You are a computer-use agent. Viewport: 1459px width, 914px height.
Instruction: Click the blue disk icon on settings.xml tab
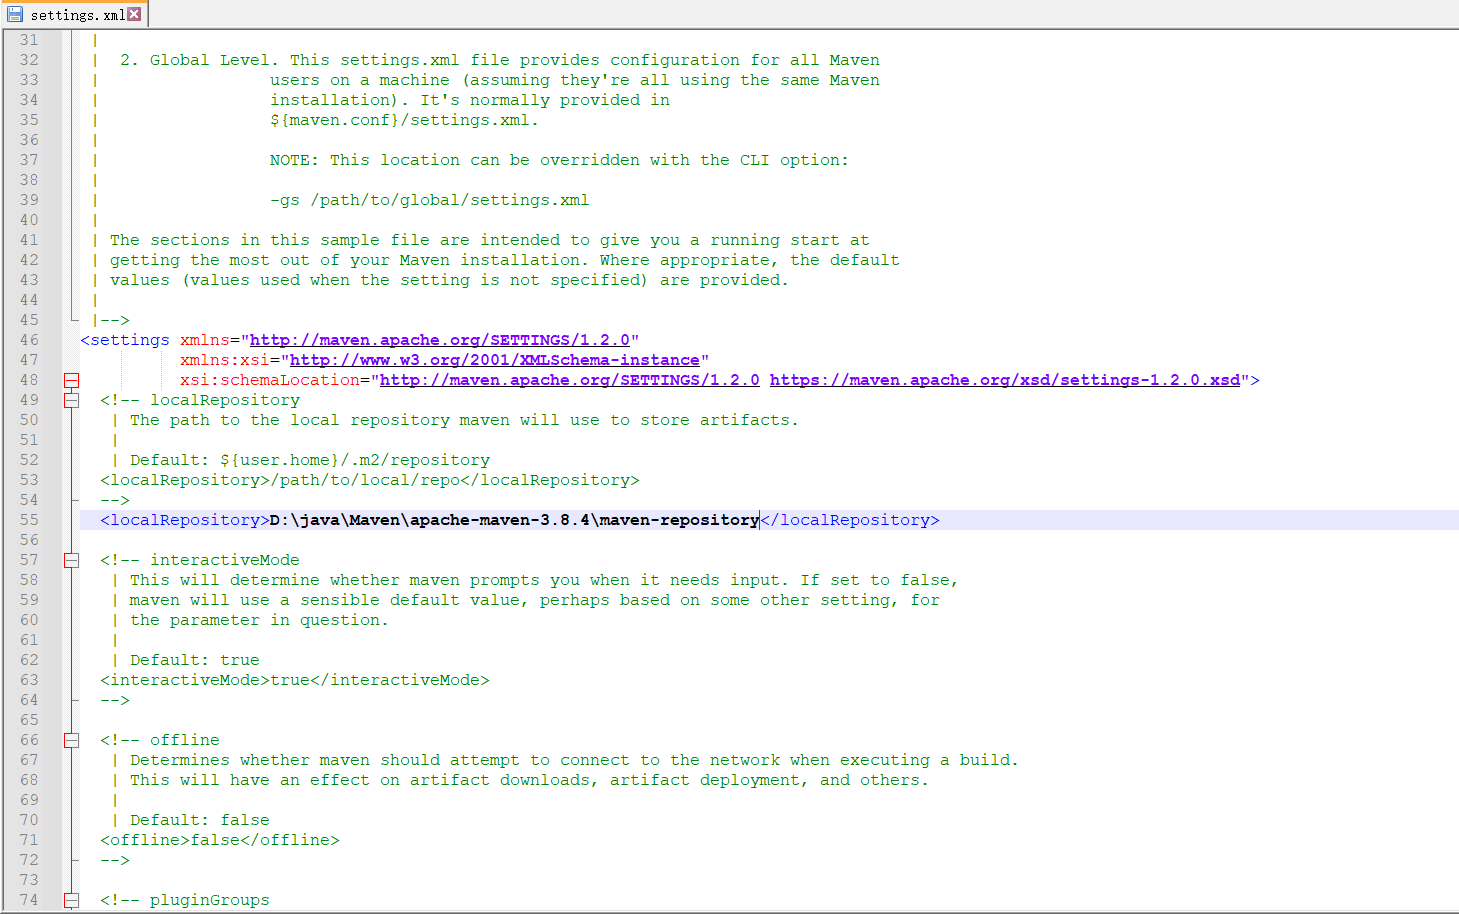15,14
